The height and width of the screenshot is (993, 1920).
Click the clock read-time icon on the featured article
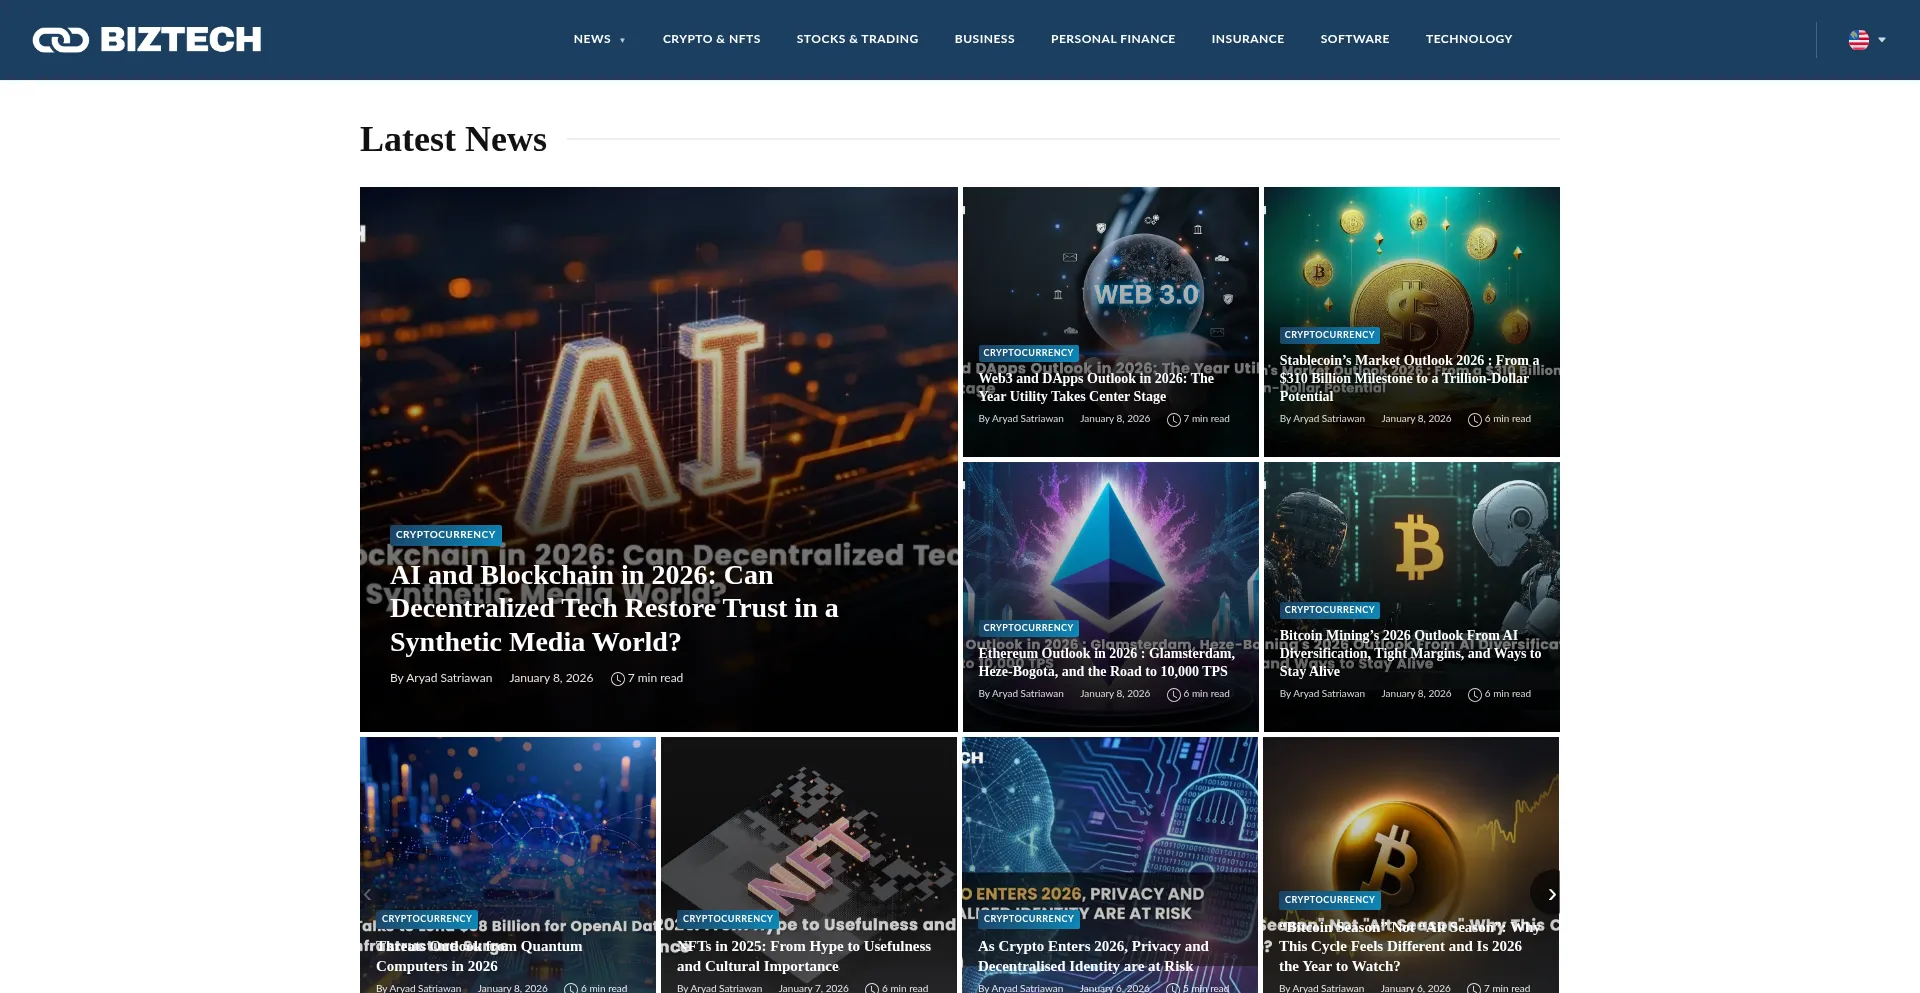[617, 678]
